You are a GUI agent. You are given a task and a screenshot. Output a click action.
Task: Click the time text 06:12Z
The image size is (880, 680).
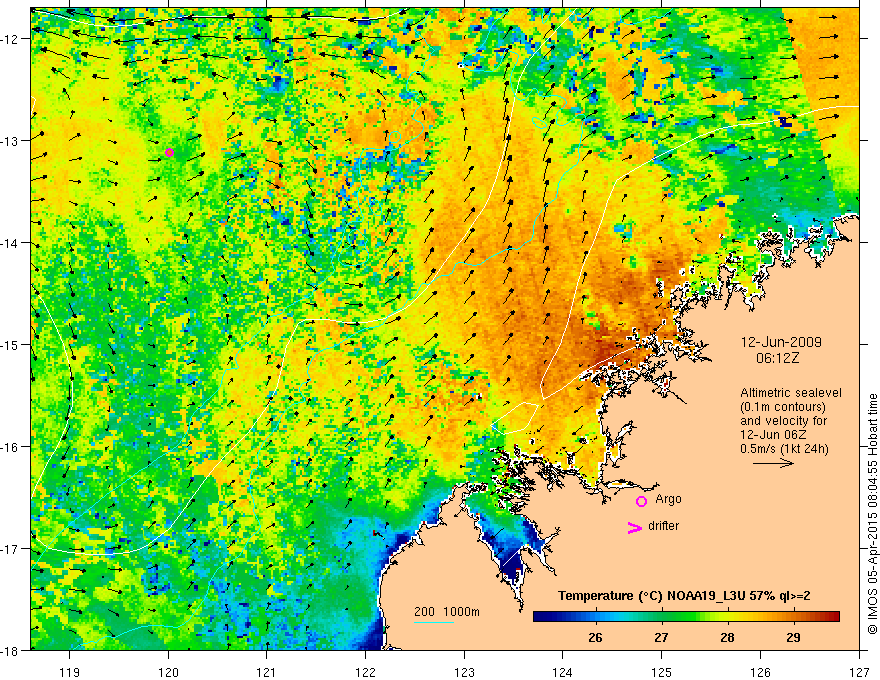click(777, 358)
